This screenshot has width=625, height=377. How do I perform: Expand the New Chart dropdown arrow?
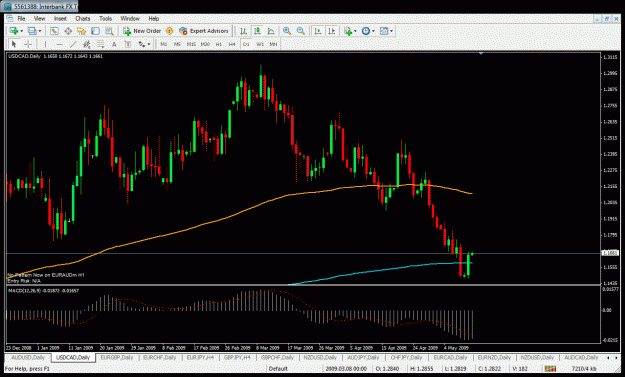pos(22,31)
